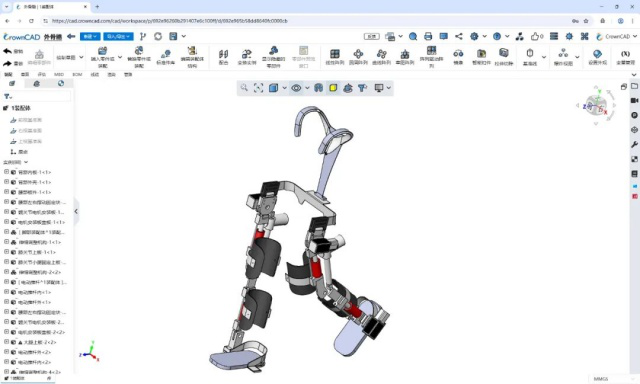Click the CrownCAD back arrow icon
This screenshot has height=384, width=640.
pyautogui.click(x=71, y=37)
